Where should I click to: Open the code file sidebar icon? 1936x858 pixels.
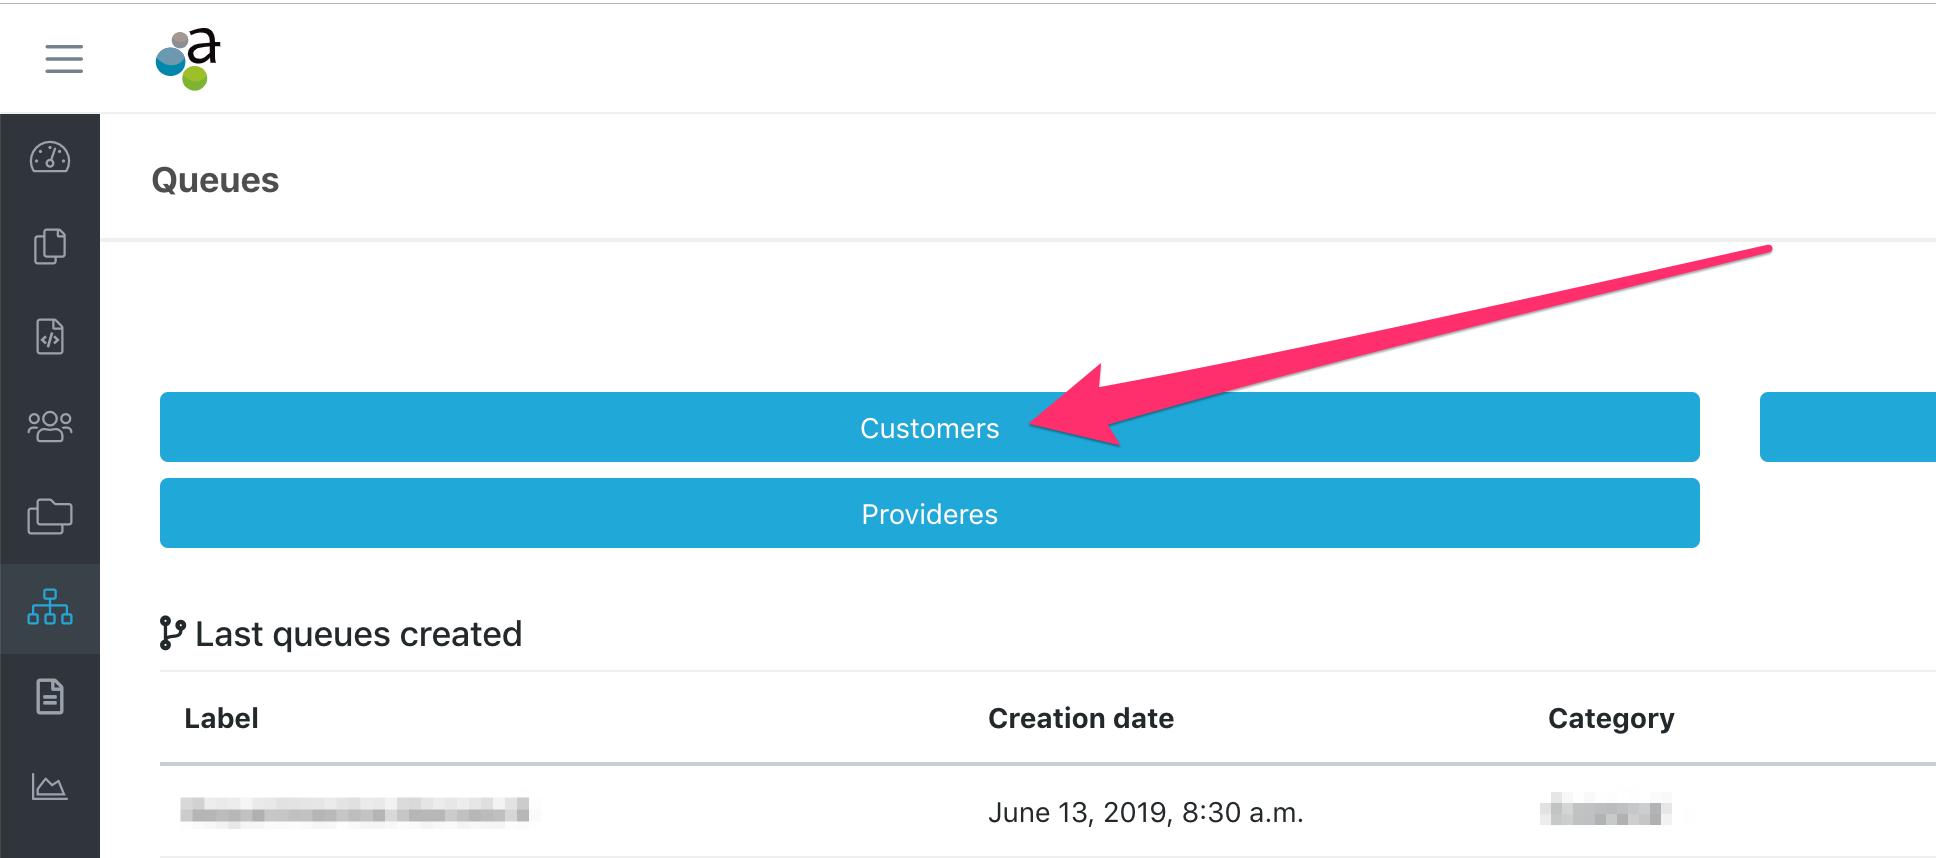(x=50, y=337)
